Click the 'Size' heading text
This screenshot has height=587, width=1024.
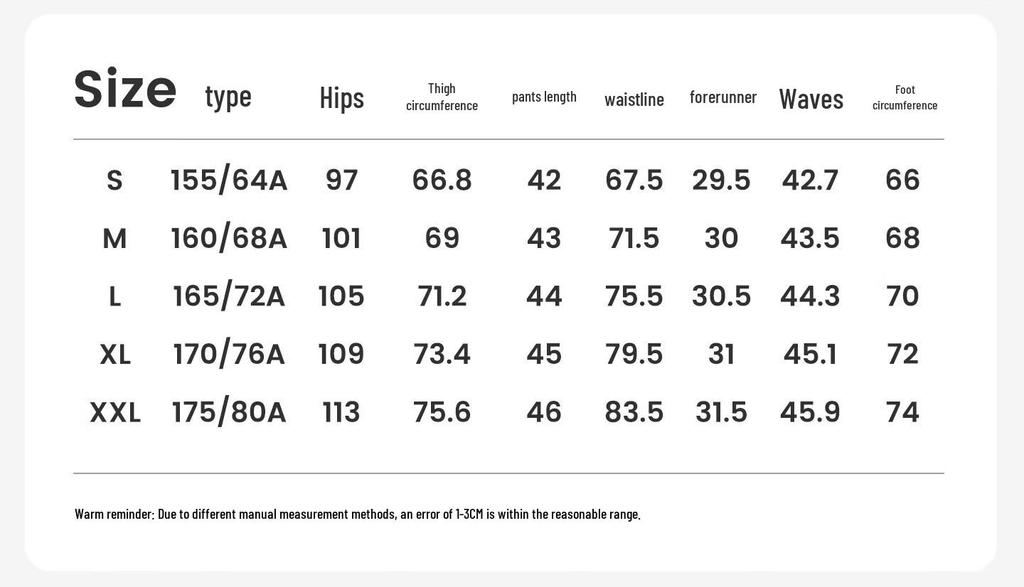125,90
